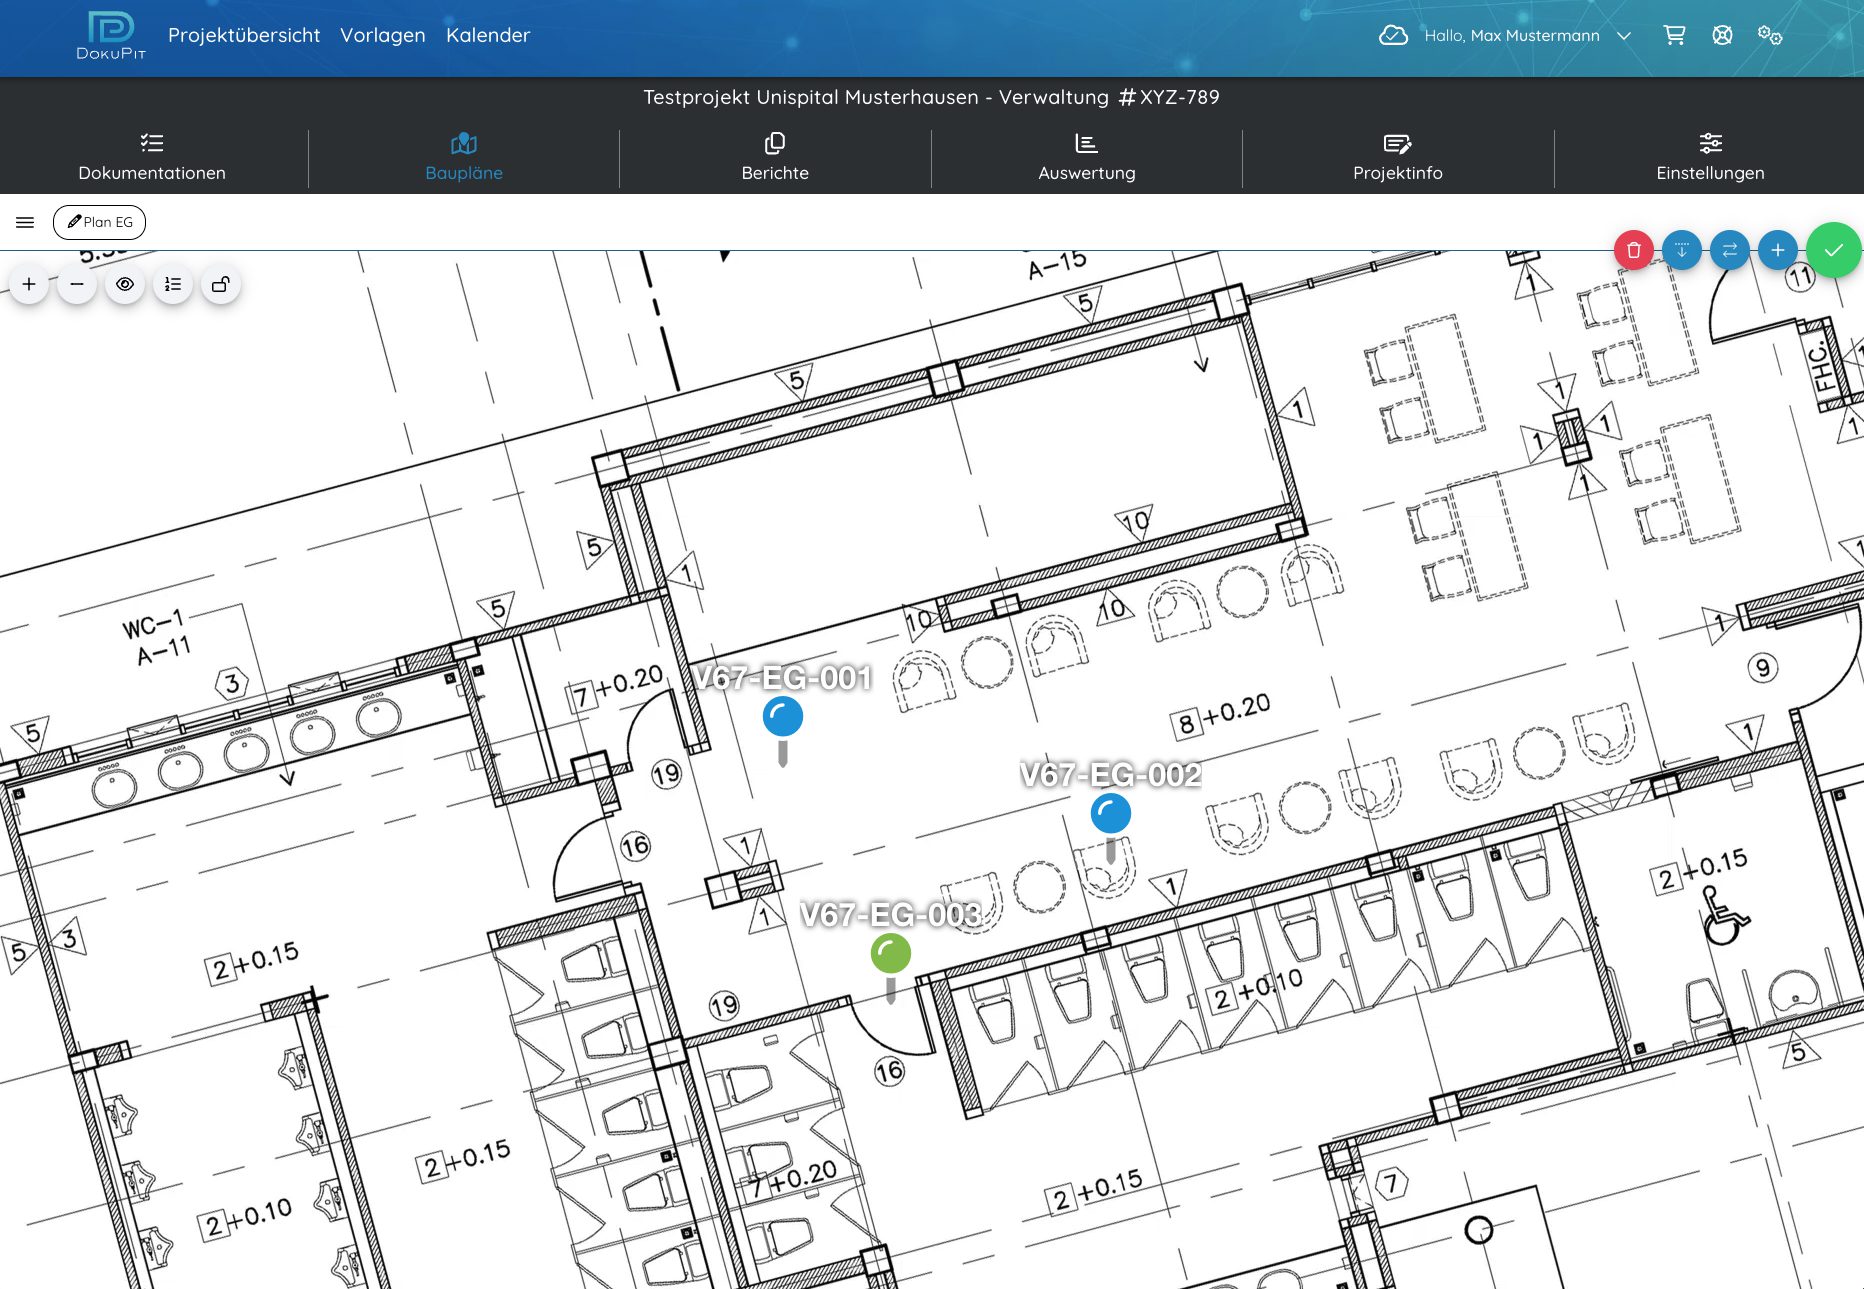Image resolution: width=1864 pixels, height=1289 pixels.
Task: Select the green V67-EG-003 pin
Action: coord(890,954)
